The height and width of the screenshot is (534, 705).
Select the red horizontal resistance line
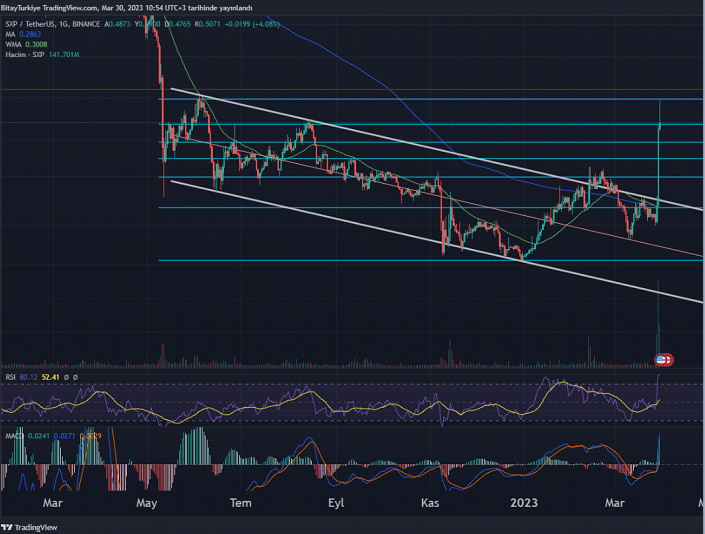coord(352,90)
